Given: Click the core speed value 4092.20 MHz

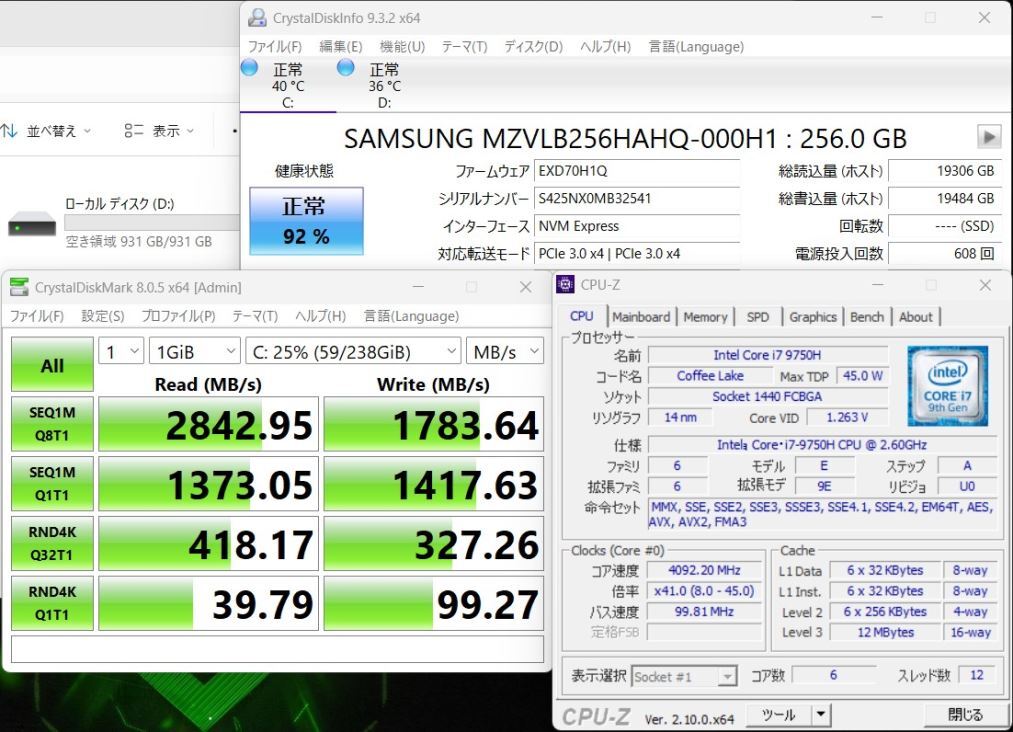Looking at the screenshot, I should pos(704,570).
